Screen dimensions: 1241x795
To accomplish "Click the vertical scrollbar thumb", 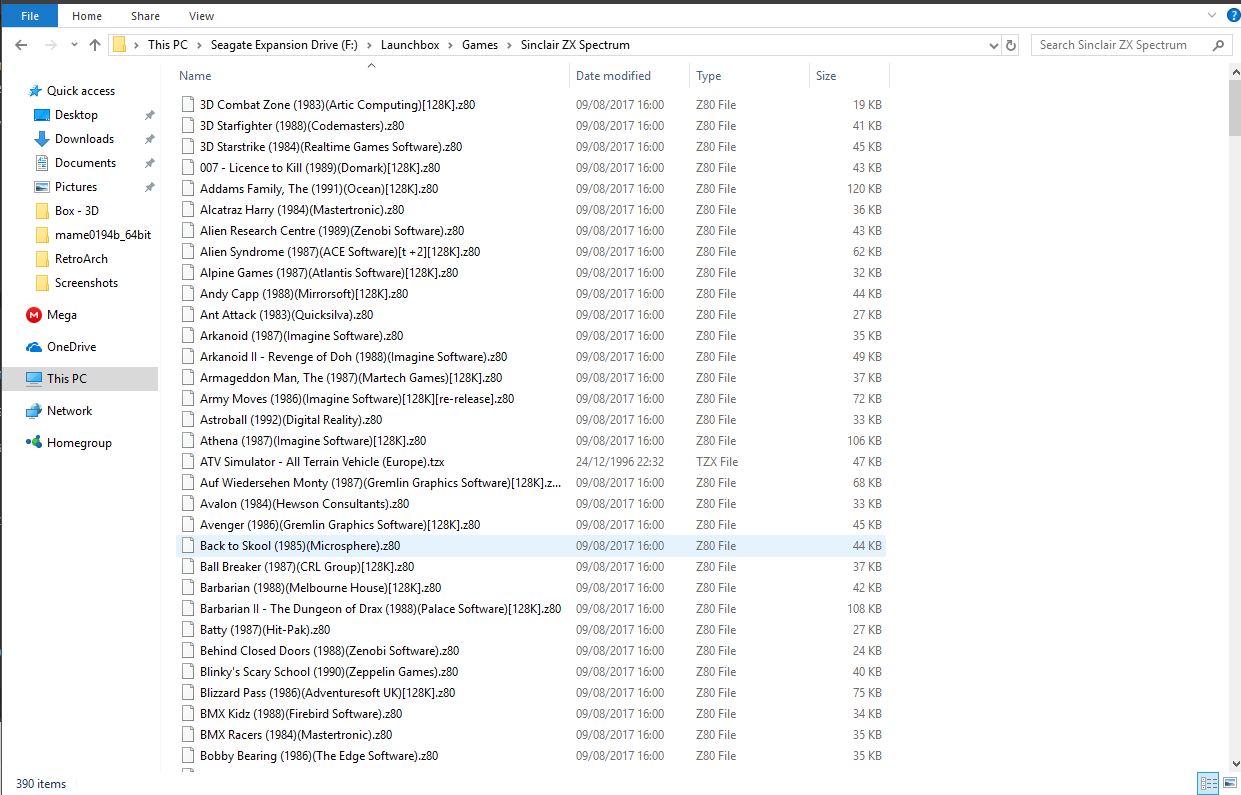I will coord(1234,108).
